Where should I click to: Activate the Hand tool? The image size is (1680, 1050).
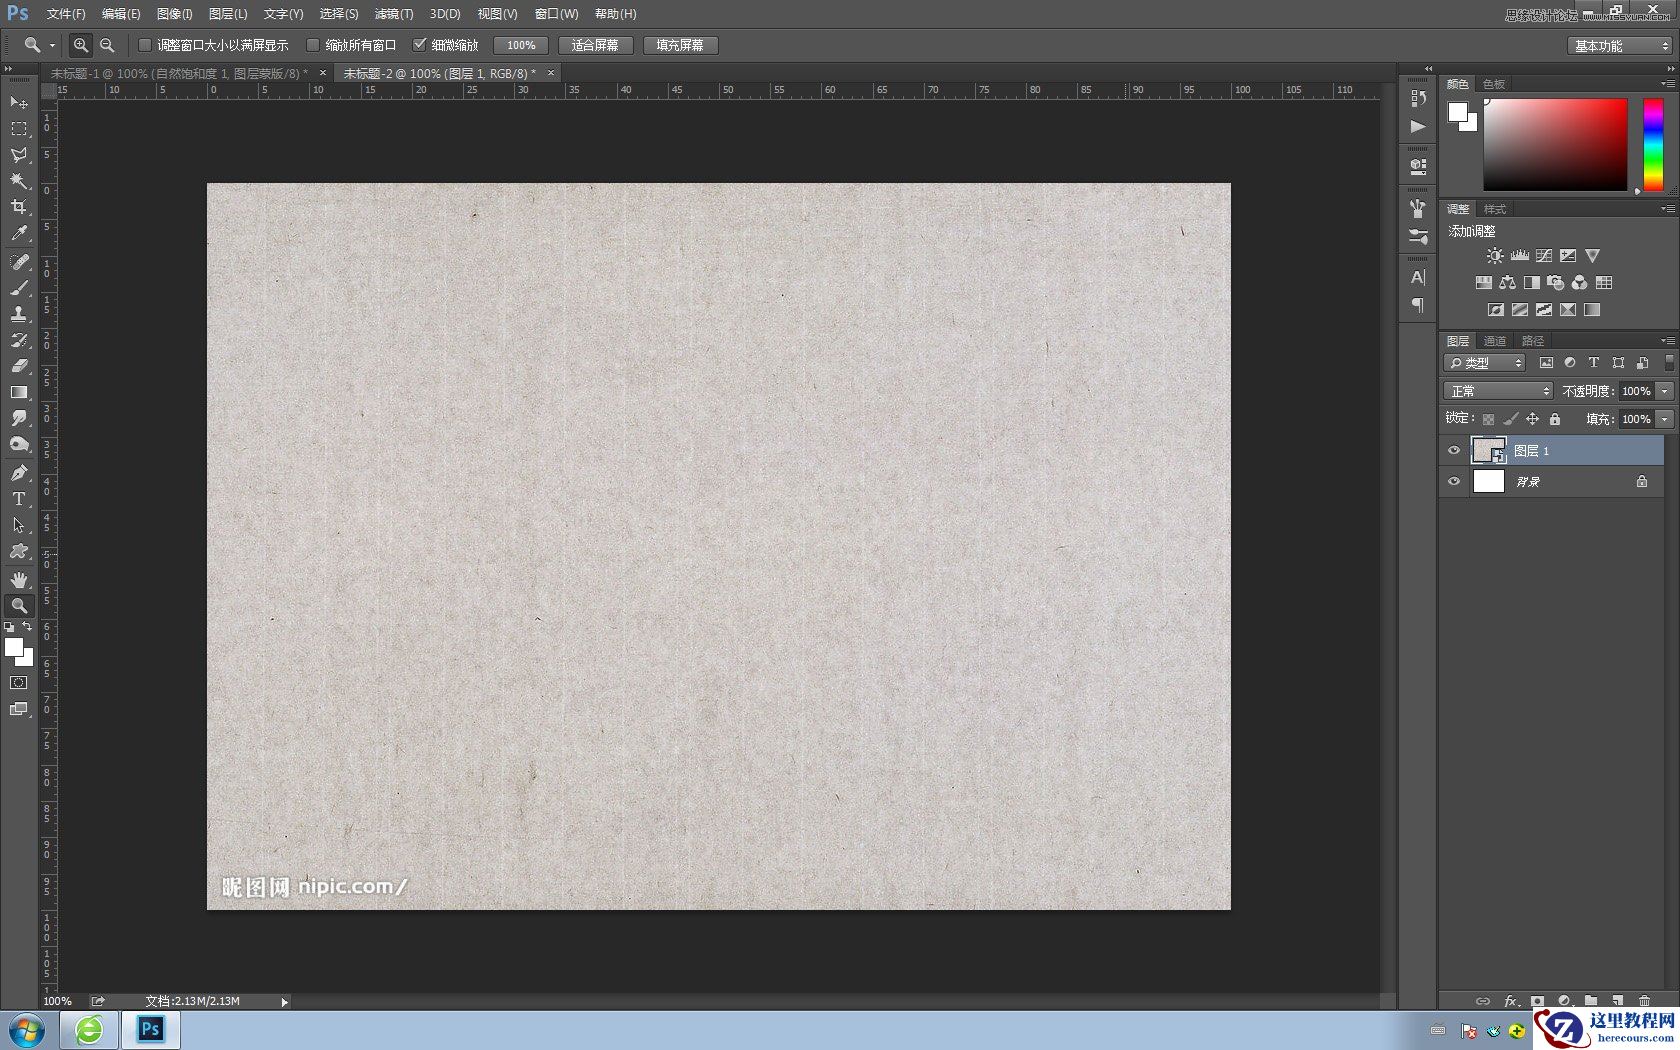pyautogui.click(x=19, y=578)
